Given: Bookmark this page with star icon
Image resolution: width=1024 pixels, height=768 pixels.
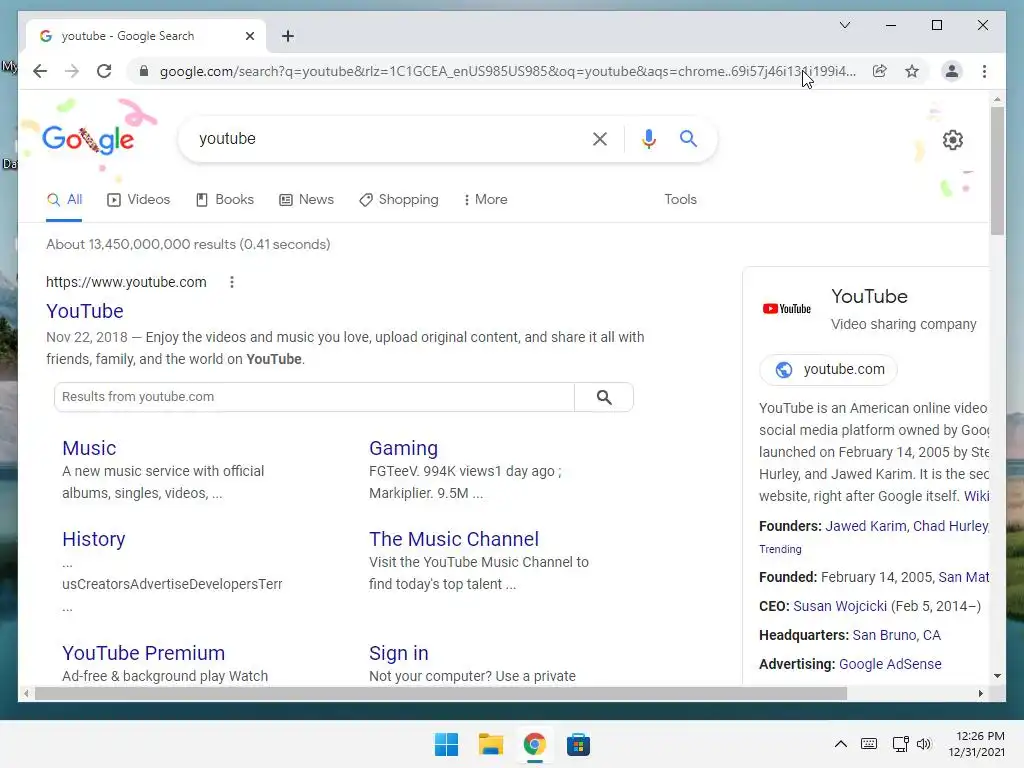Looking at the screenshot, I should (912, 71).
